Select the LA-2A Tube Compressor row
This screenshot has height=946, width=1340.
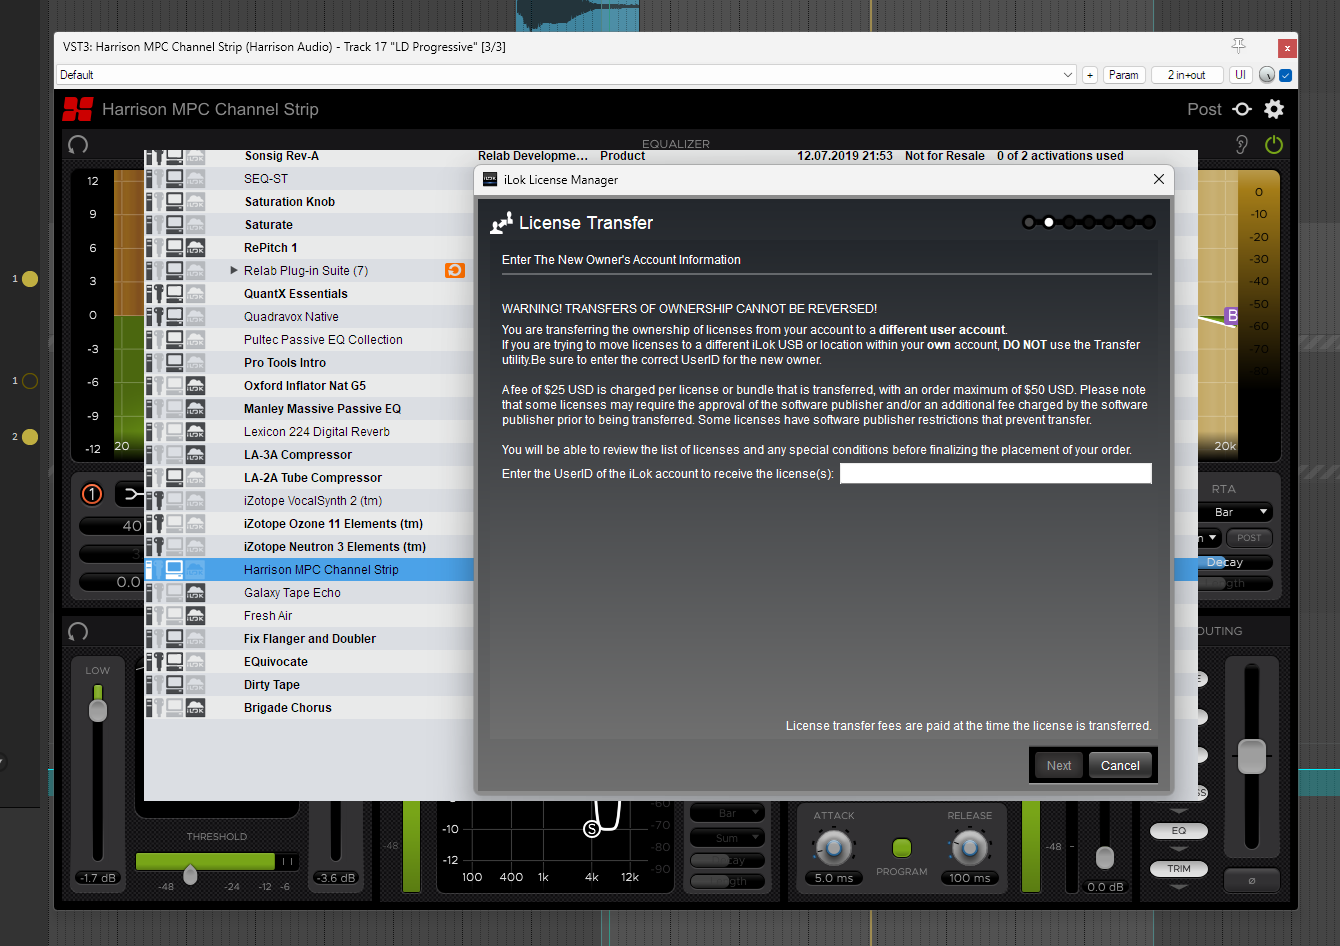tap(309, 477)
